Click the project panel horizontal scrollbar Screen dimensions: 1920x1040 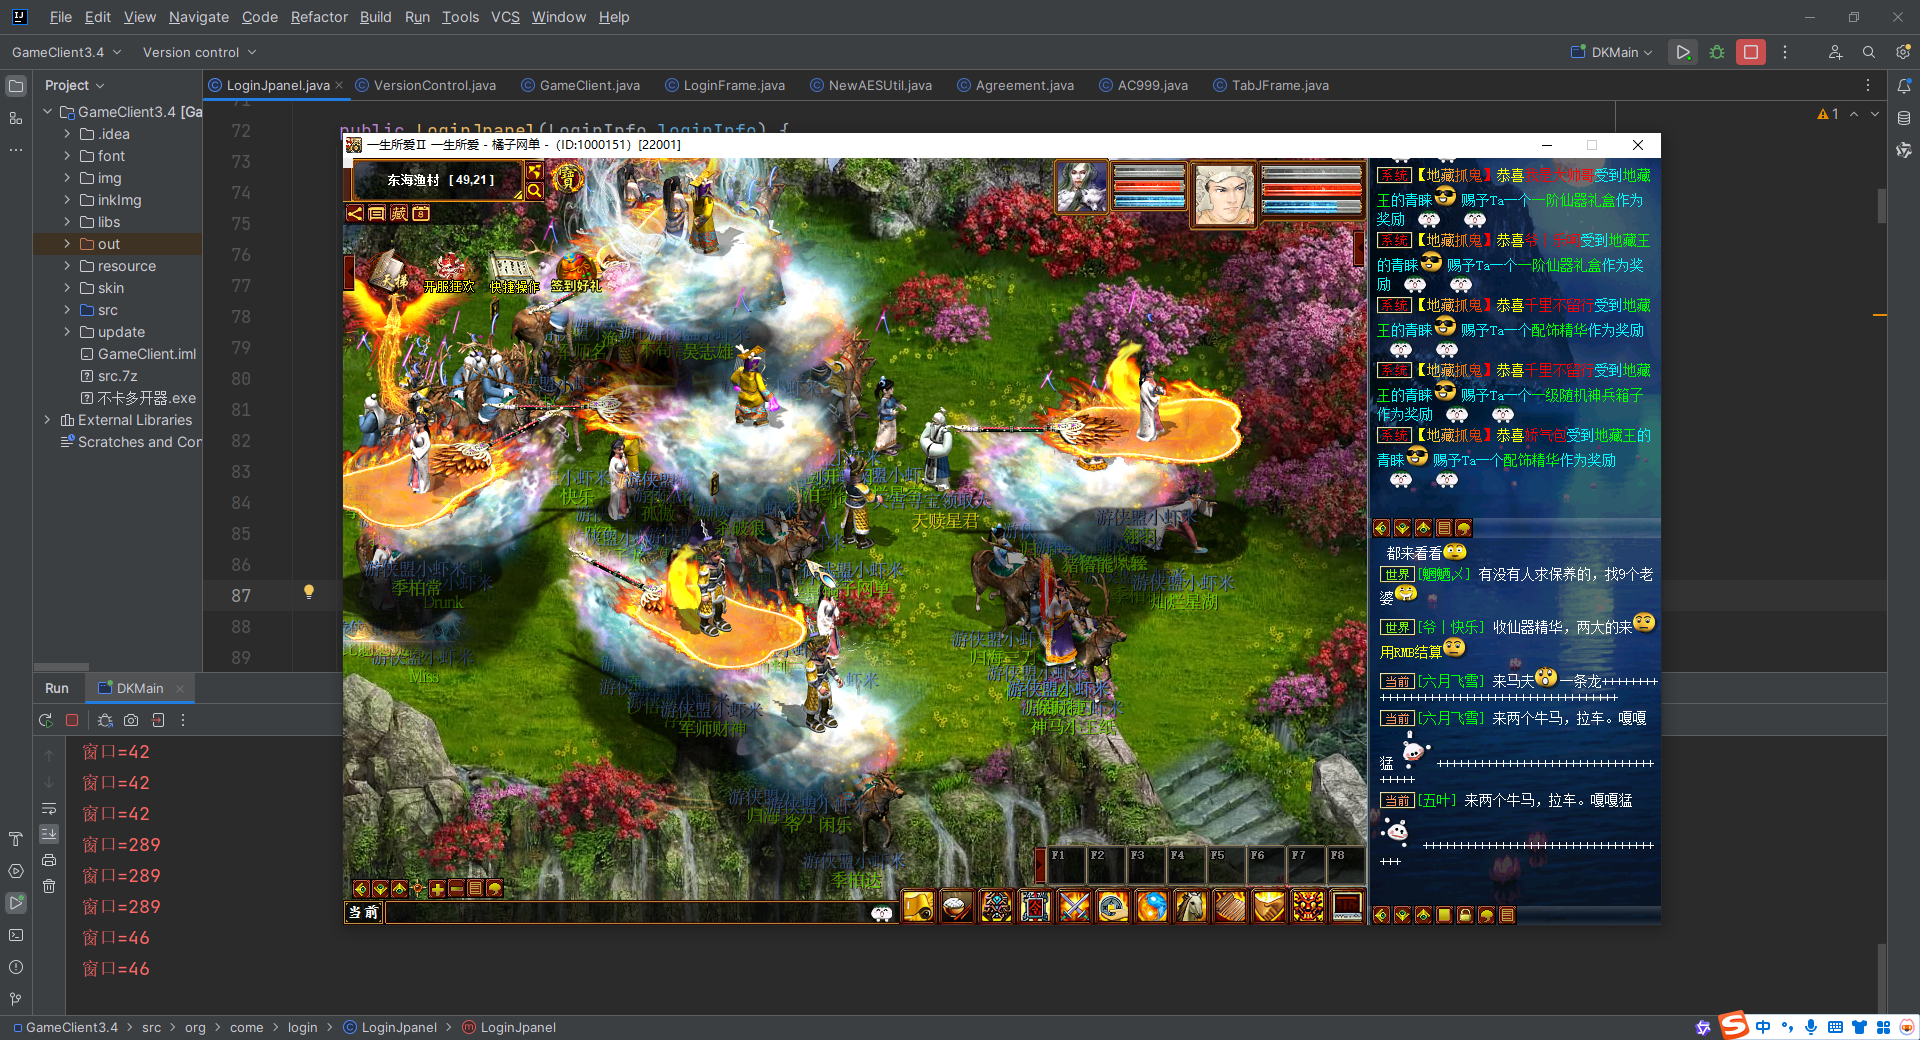pyautogui.click(x=62, y=666)
